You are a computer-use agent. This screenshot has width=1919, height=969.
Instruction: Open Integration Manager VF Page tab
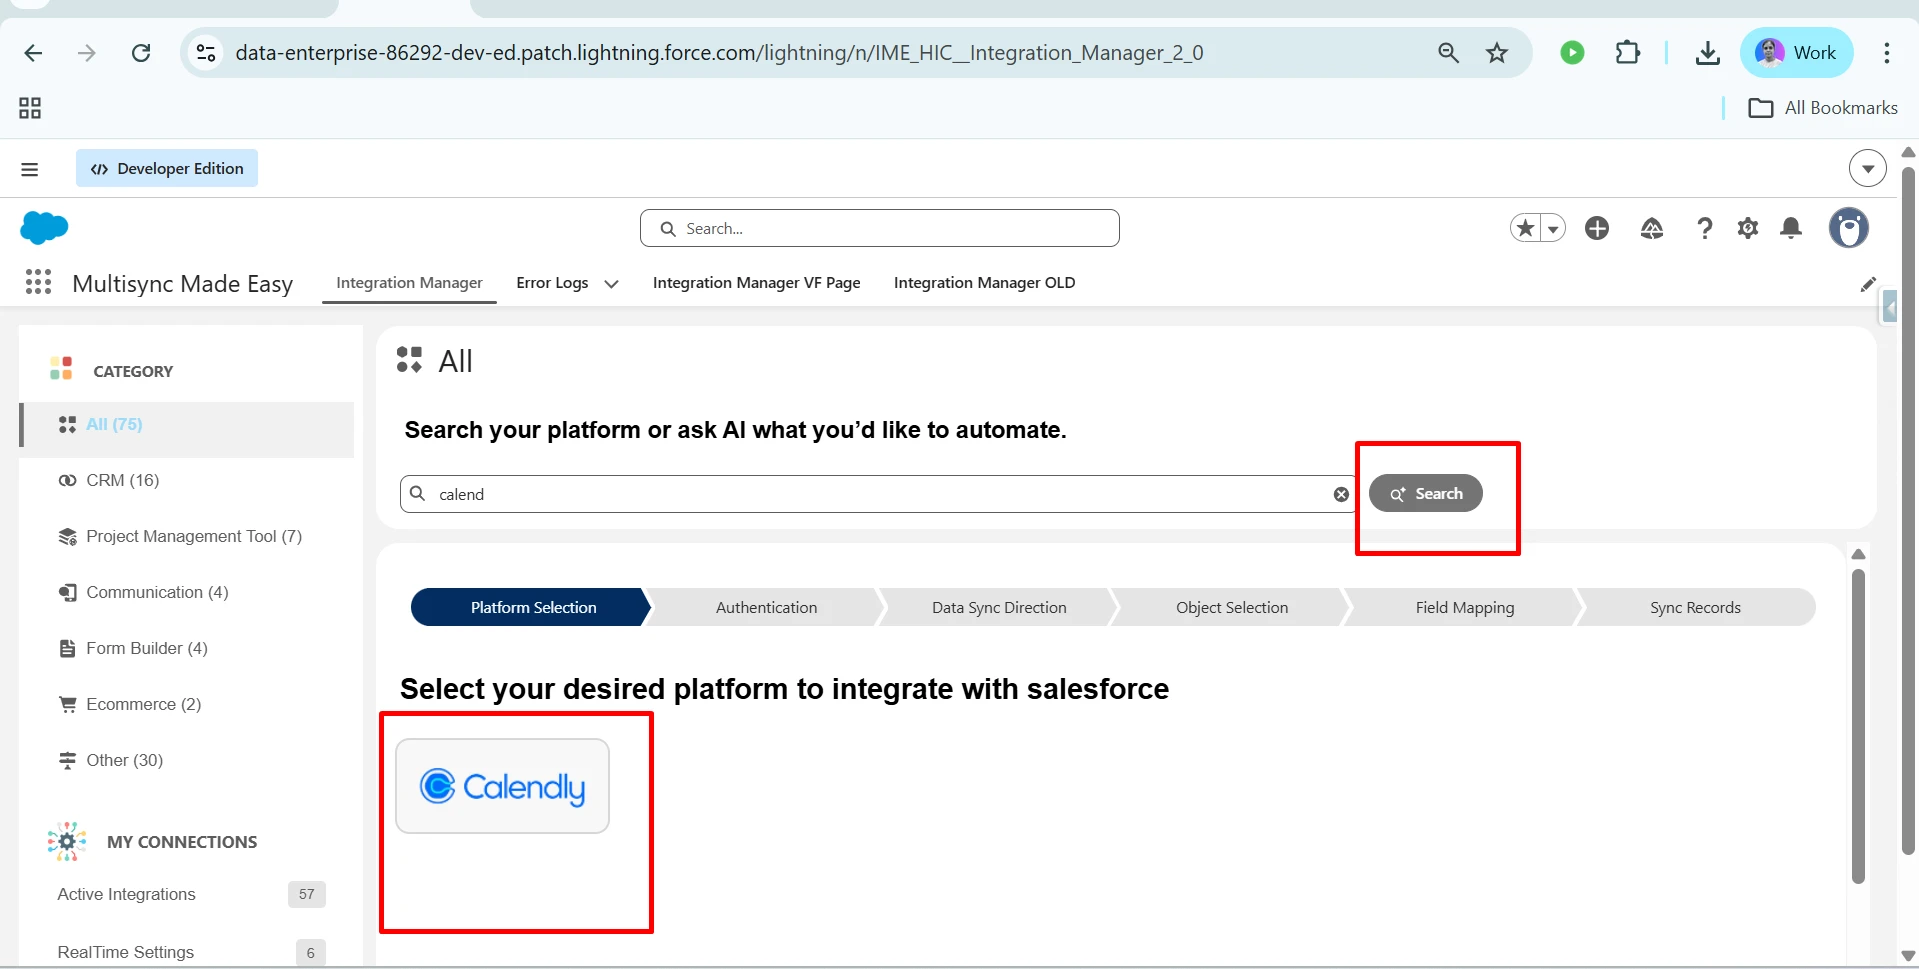pyautogui.click(x=756, y=283)
